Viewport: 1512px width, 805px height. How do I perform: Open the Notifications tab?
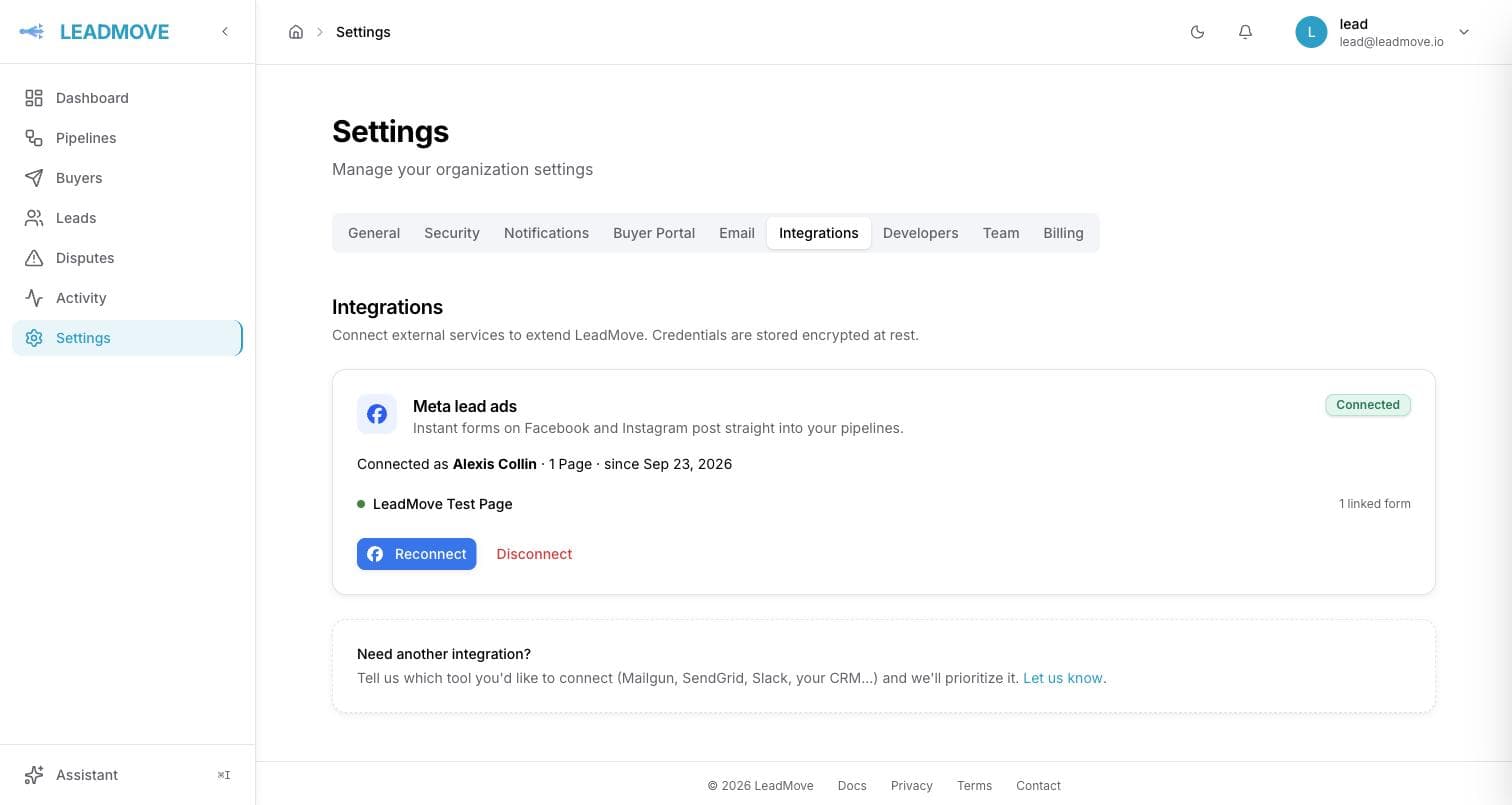point(546,233)
